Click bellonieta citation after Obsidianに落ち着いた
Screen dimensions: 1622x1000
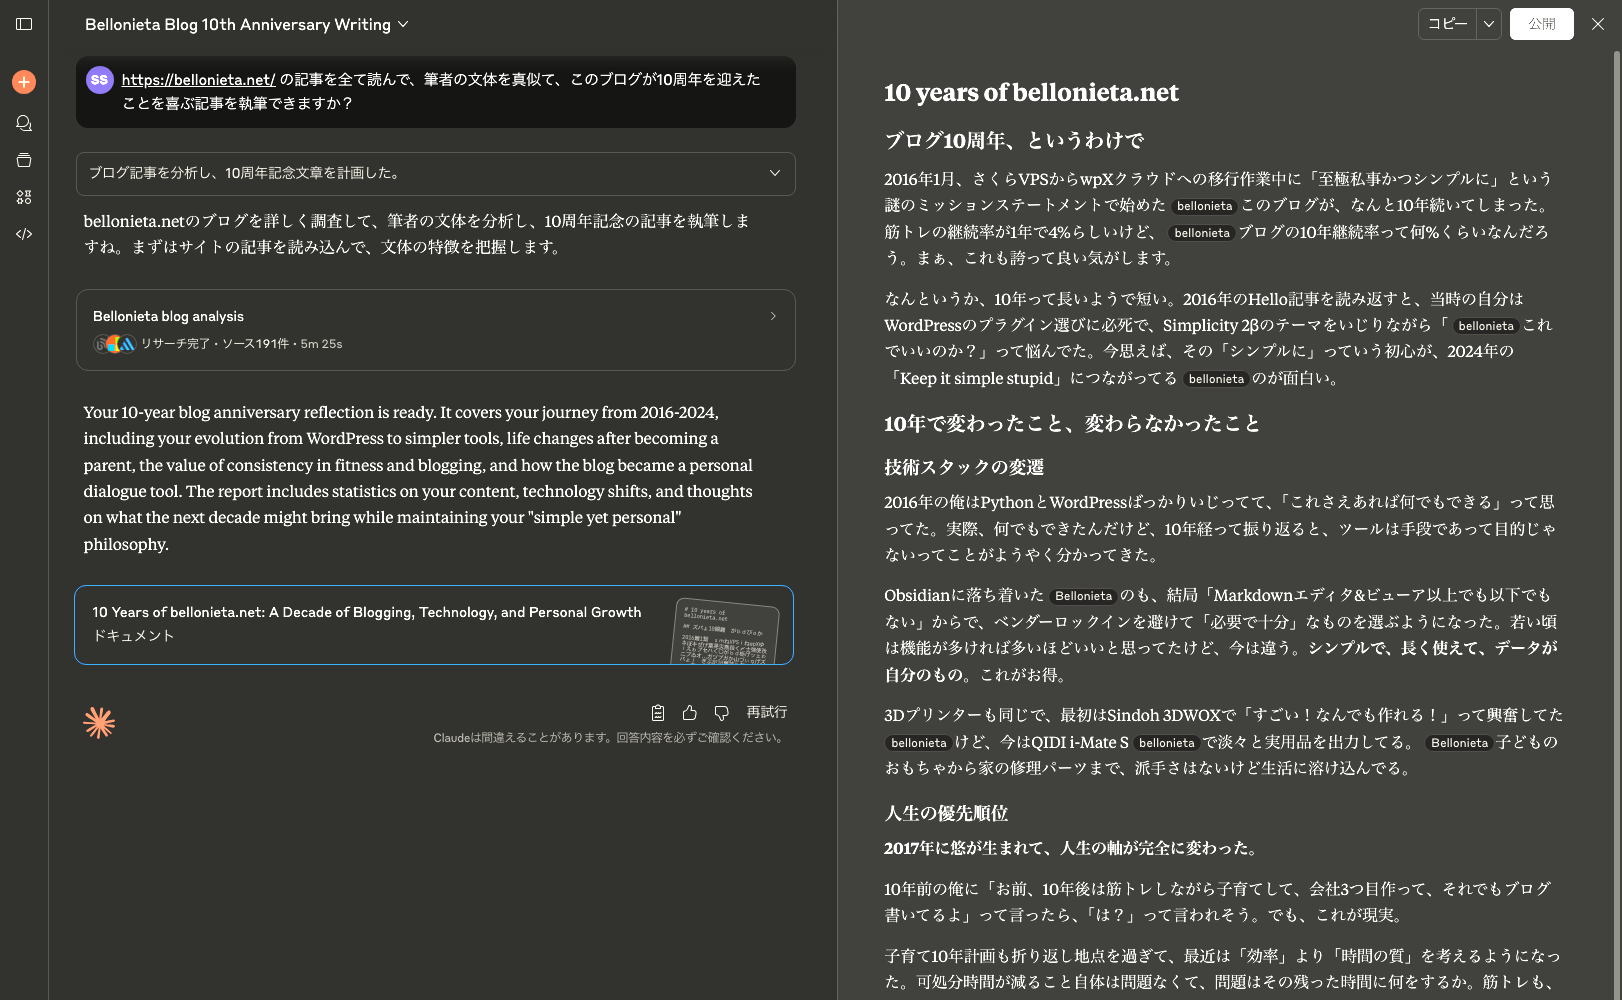click(1083, 596)
